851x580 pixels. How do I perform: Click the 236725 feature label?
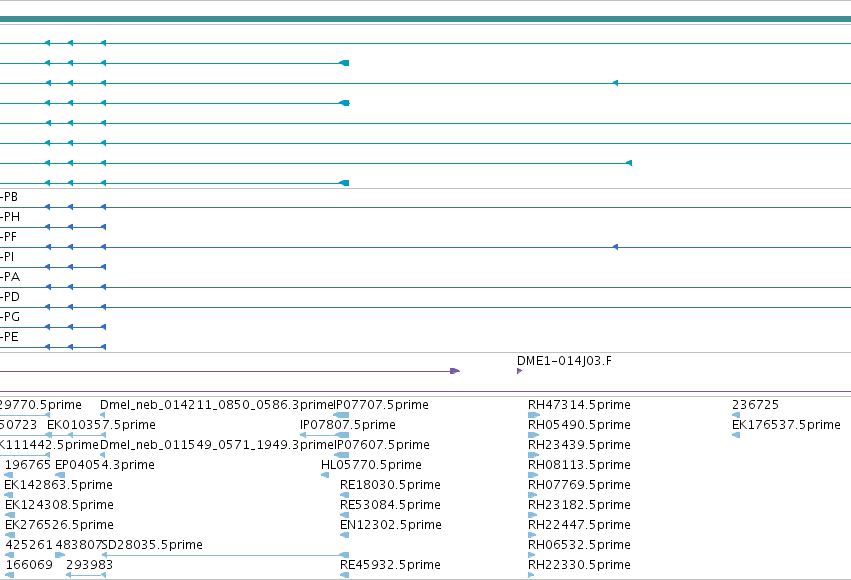755,405
